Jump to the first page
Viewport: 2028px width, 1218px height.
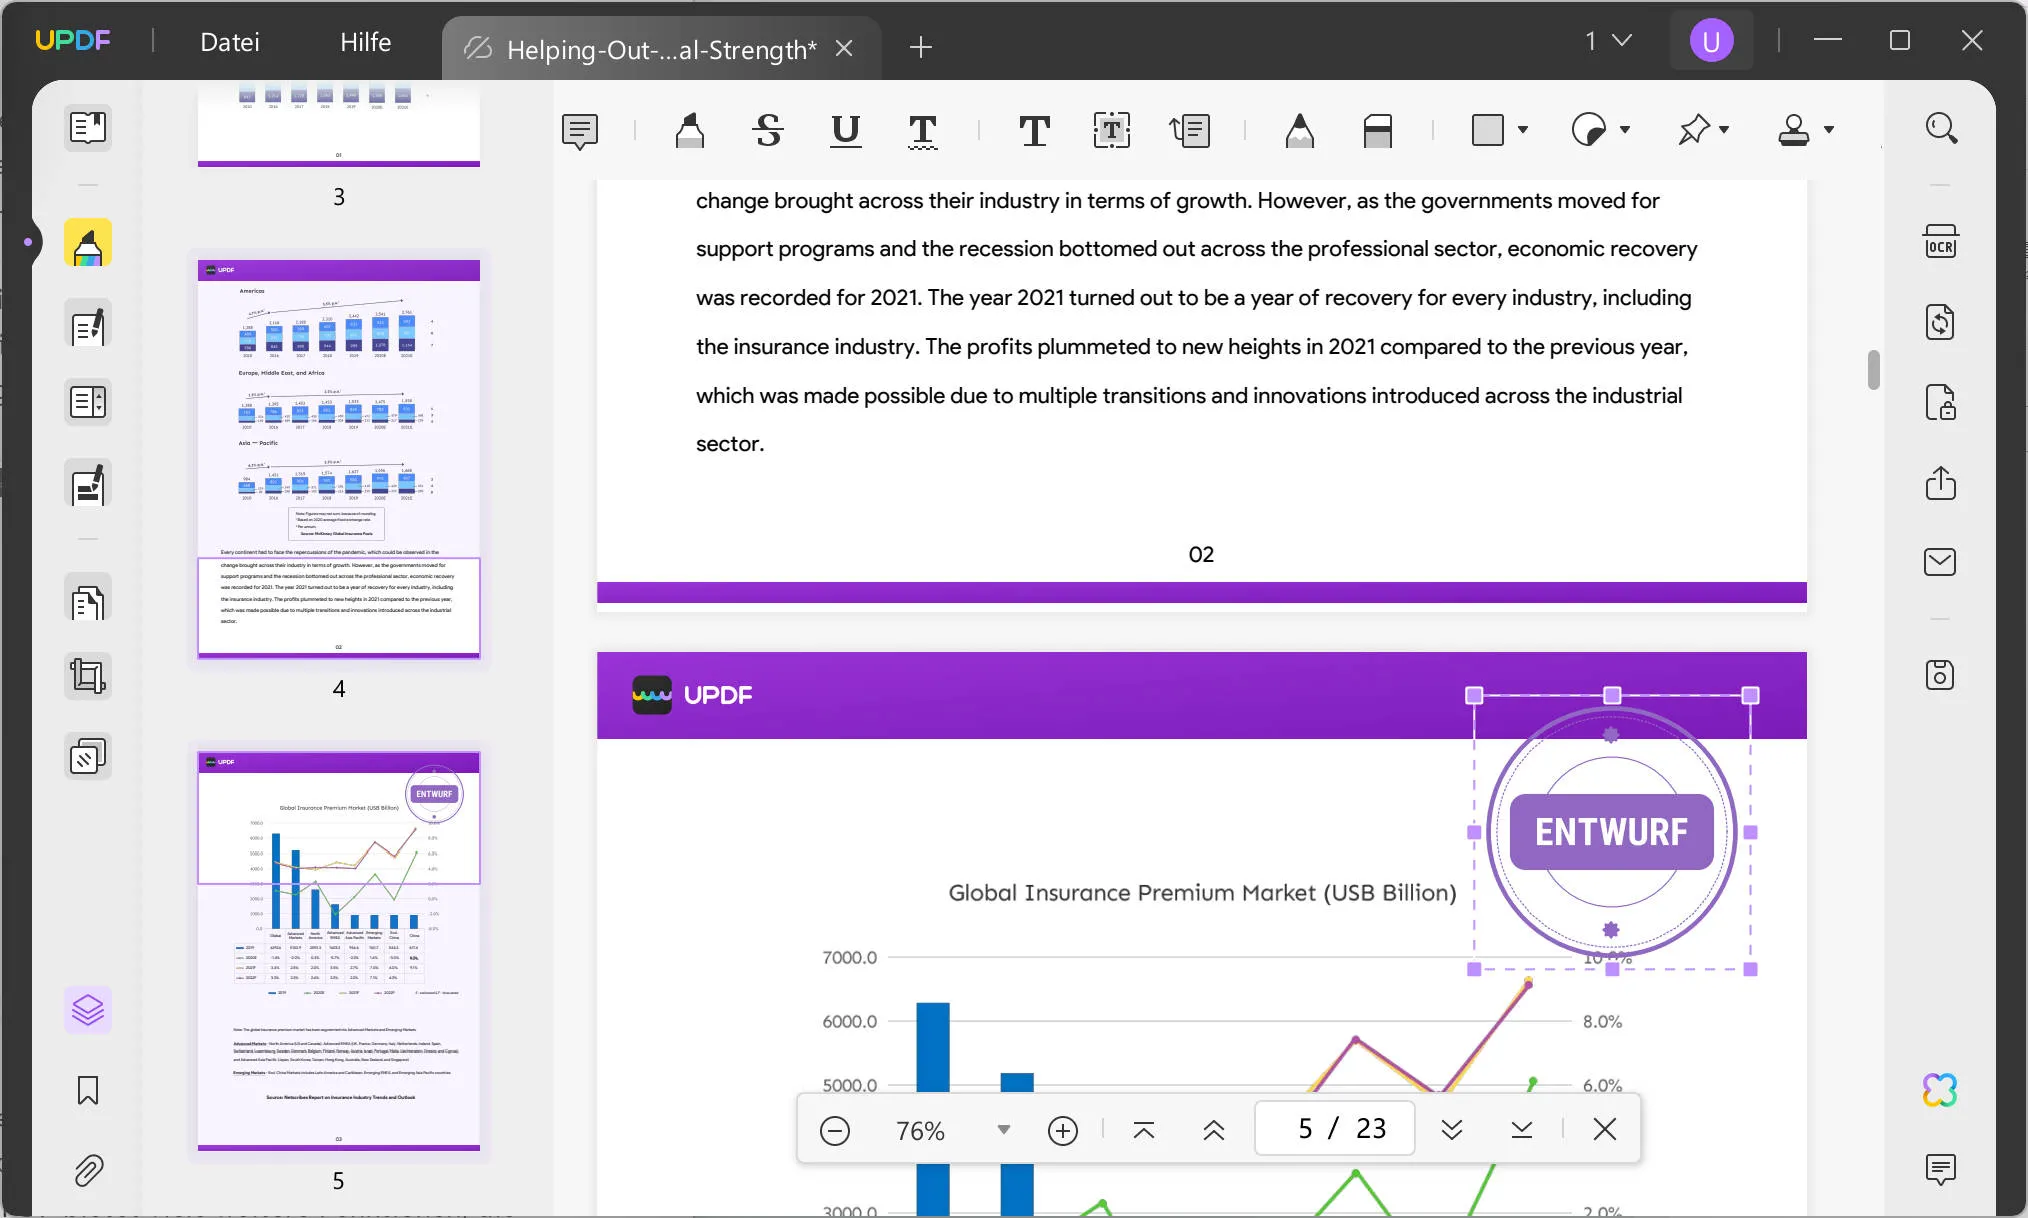1144,1130
